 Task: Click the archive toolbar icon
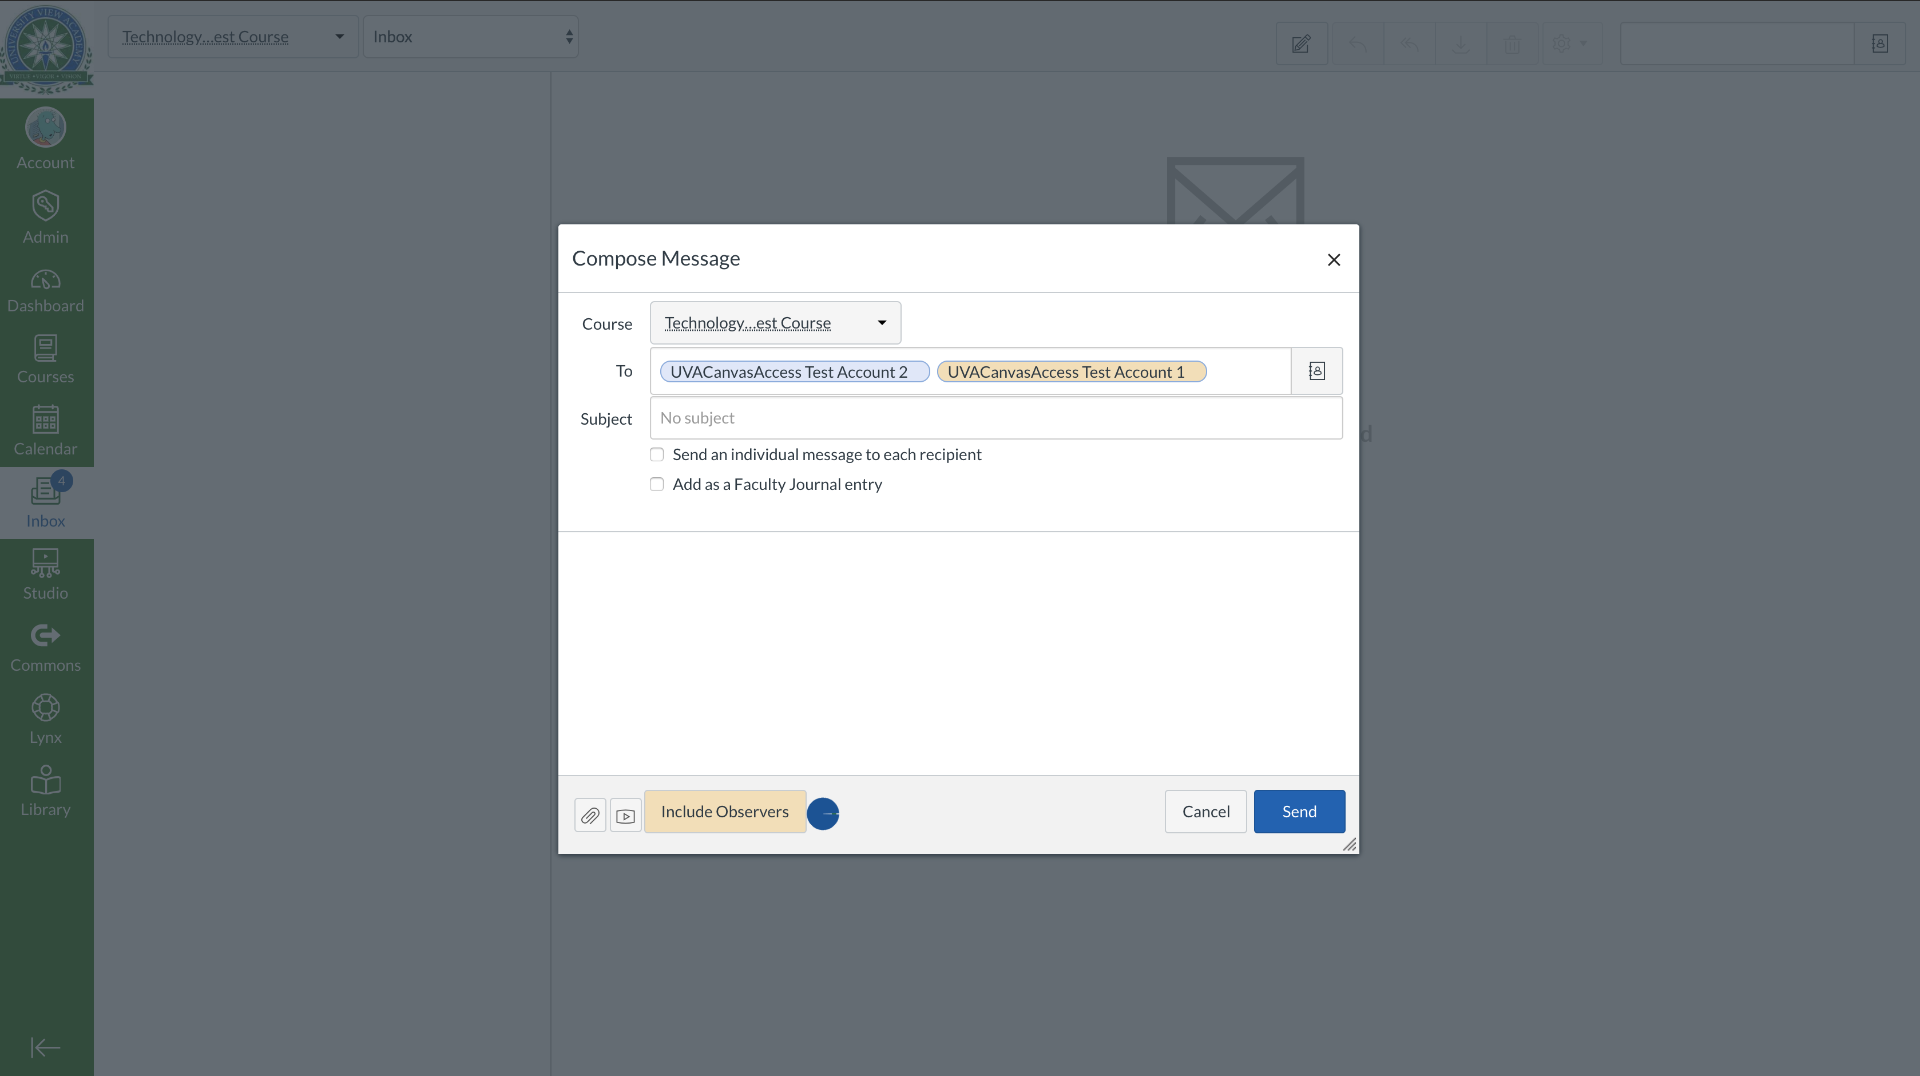[1461, 44]
